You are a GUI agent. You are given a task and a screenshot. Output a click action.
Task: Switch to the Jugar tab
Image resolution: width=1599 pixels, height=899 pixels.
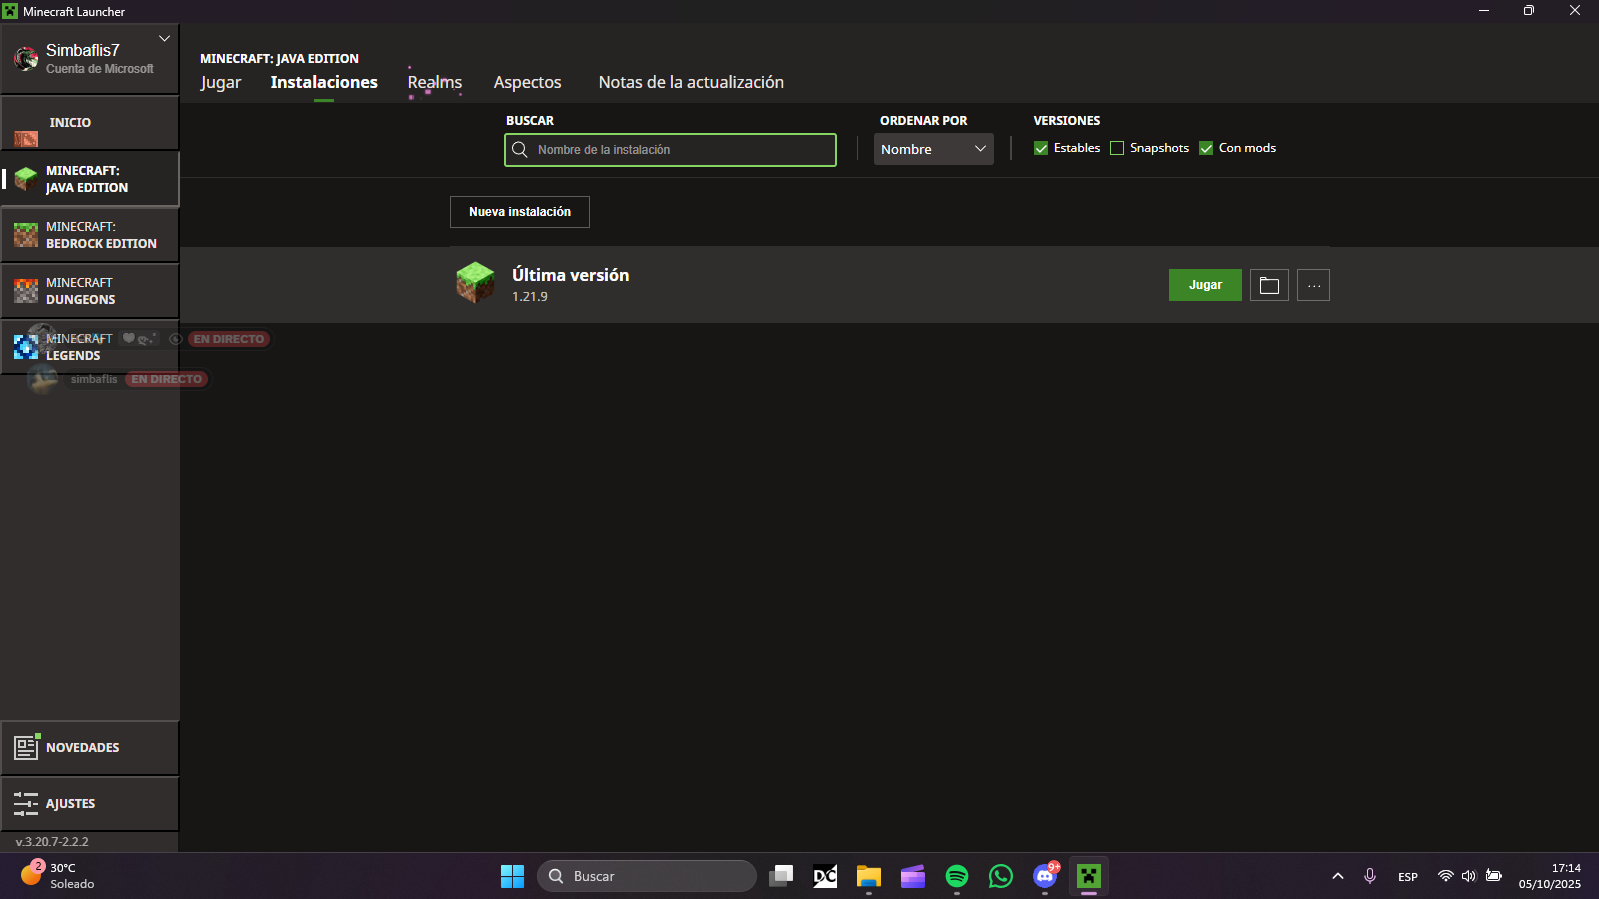coord(221,82)
